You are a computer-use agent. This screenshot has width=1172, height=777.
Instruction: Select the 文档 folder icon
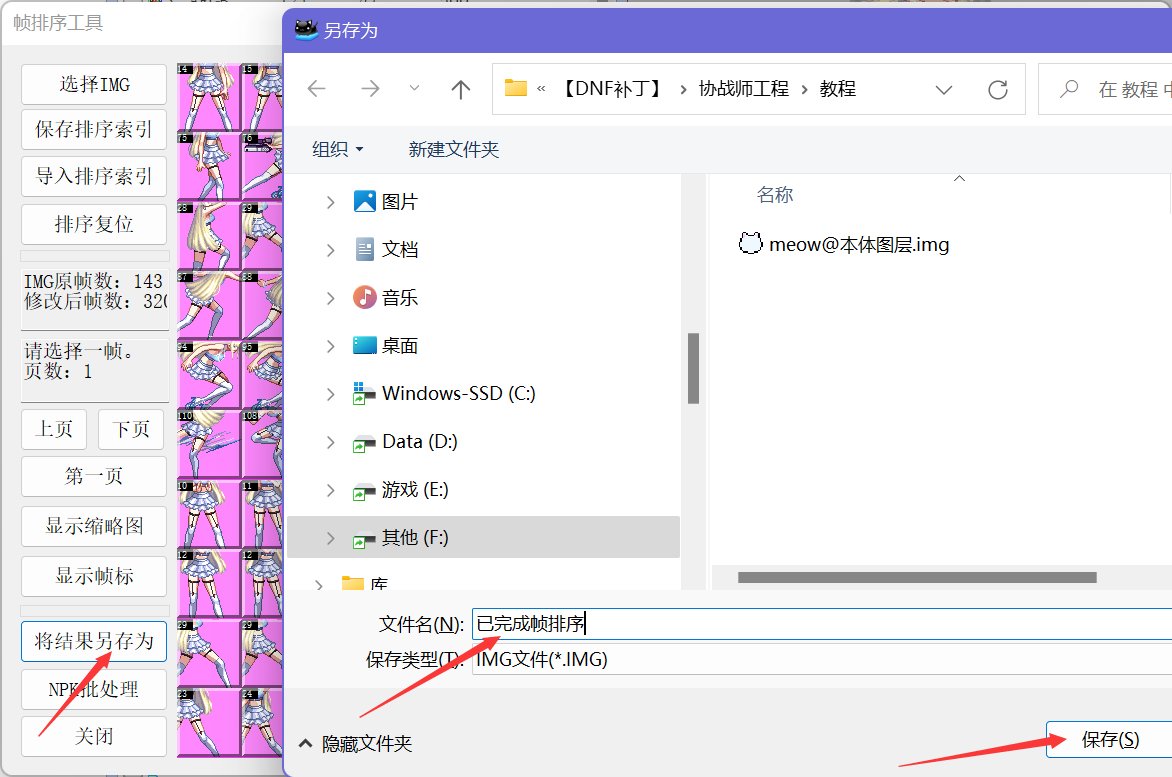point(364,249)
